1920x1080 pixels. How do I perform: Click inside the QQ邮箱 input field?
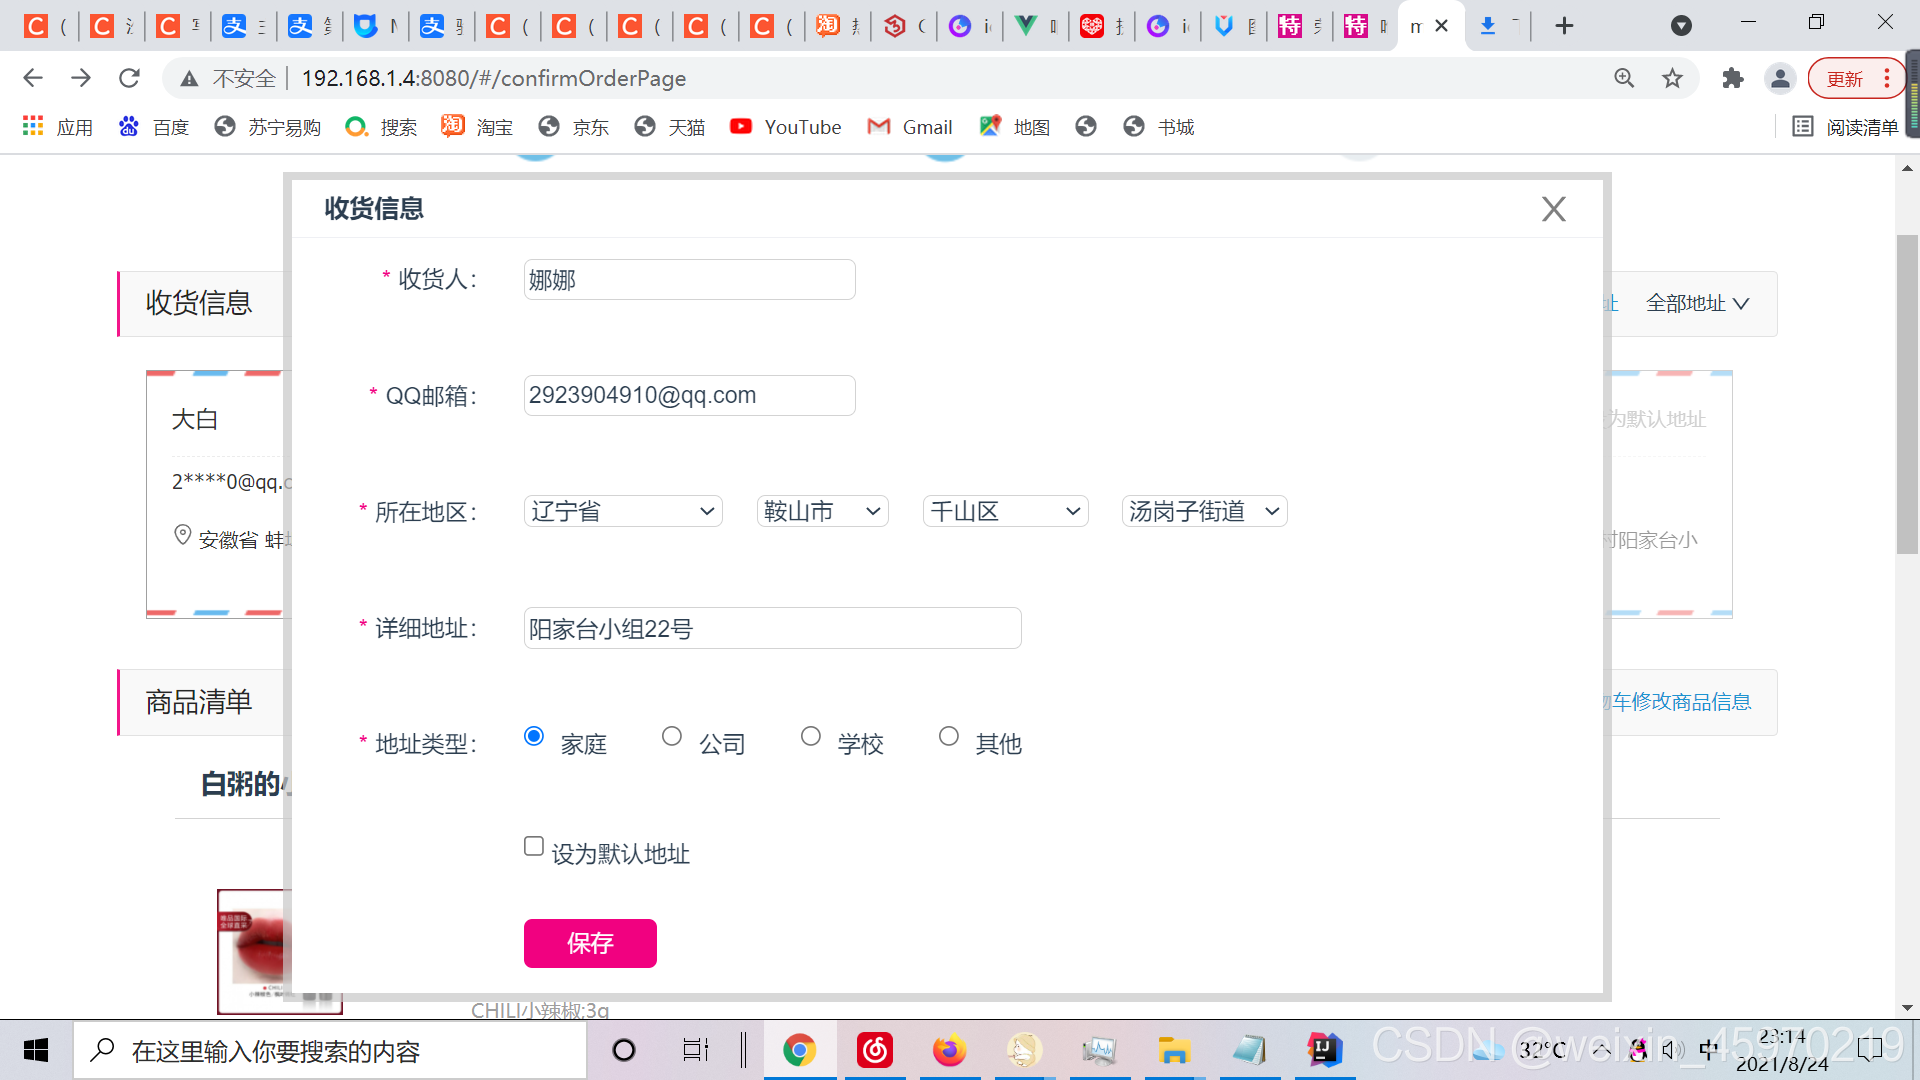point(689,395)
